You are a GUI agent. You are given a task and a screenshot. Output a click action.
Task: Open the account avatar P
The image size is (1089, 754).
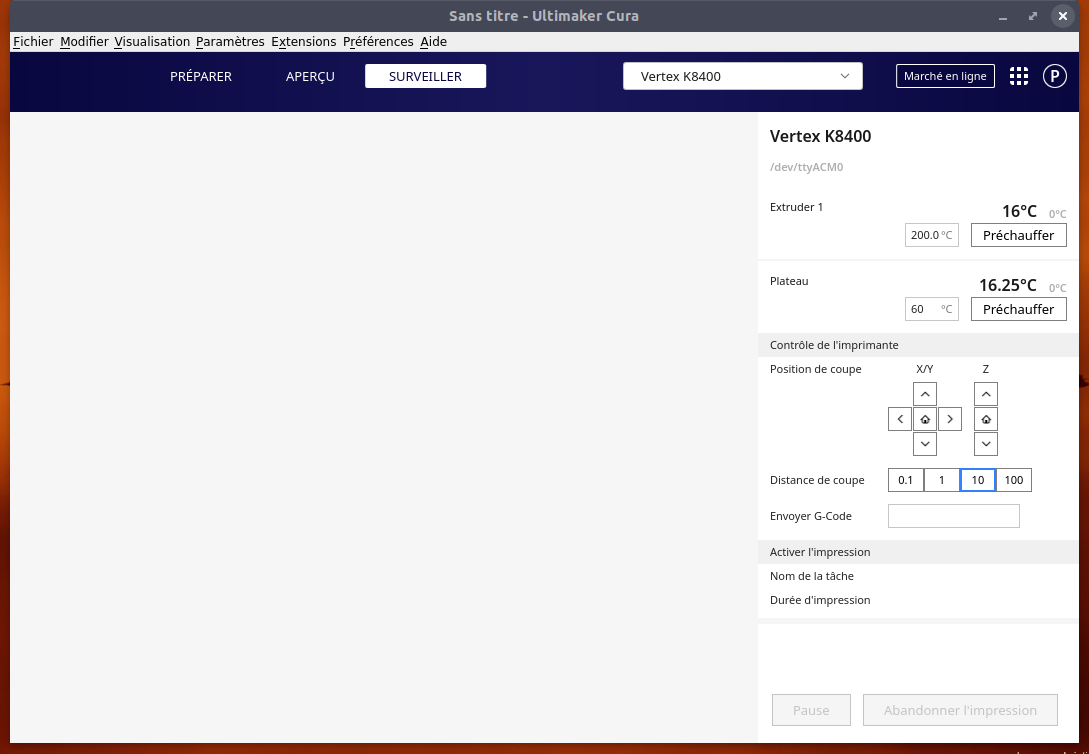tap(1054, 76)
